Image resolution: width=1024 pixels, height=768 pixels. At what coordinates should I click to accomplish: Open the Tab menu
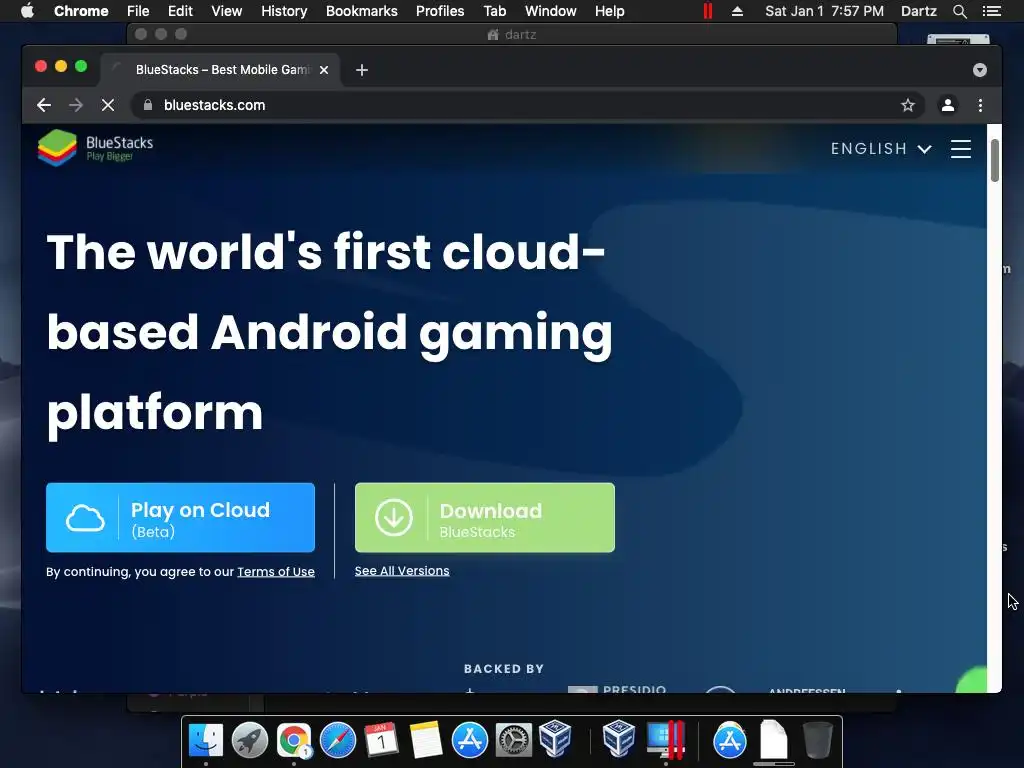pos(494,11)
